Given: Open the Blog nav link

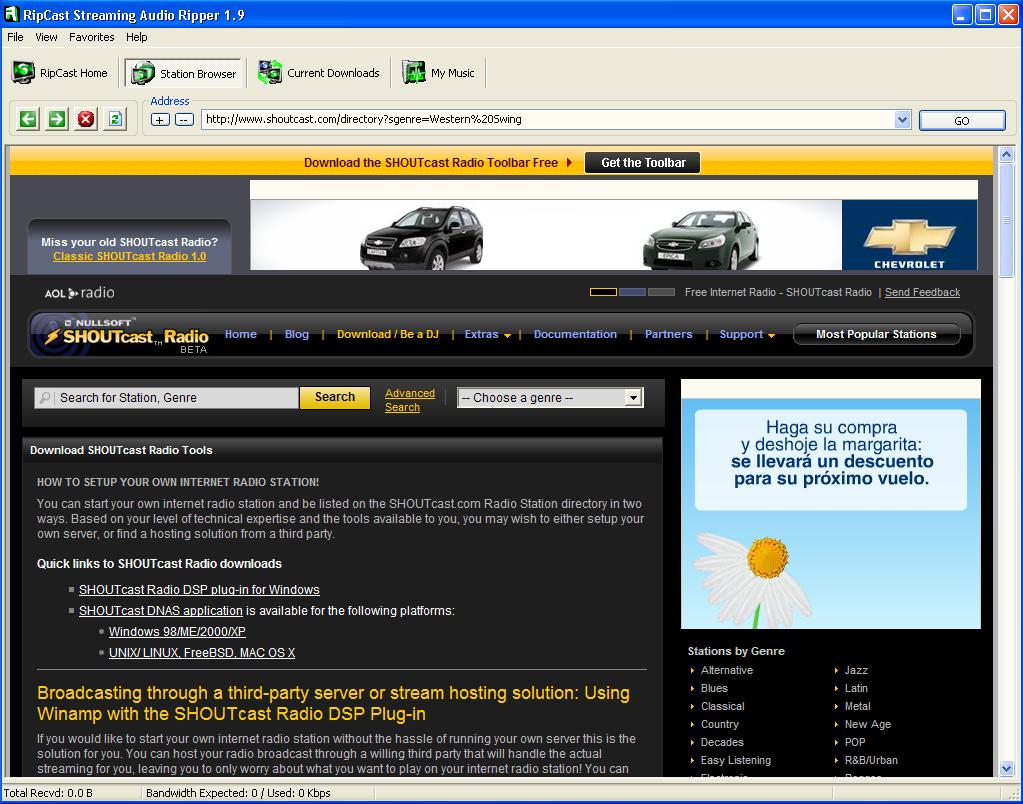Looking at the screenshot, I should pyautogui.click(x=296, y=334).
